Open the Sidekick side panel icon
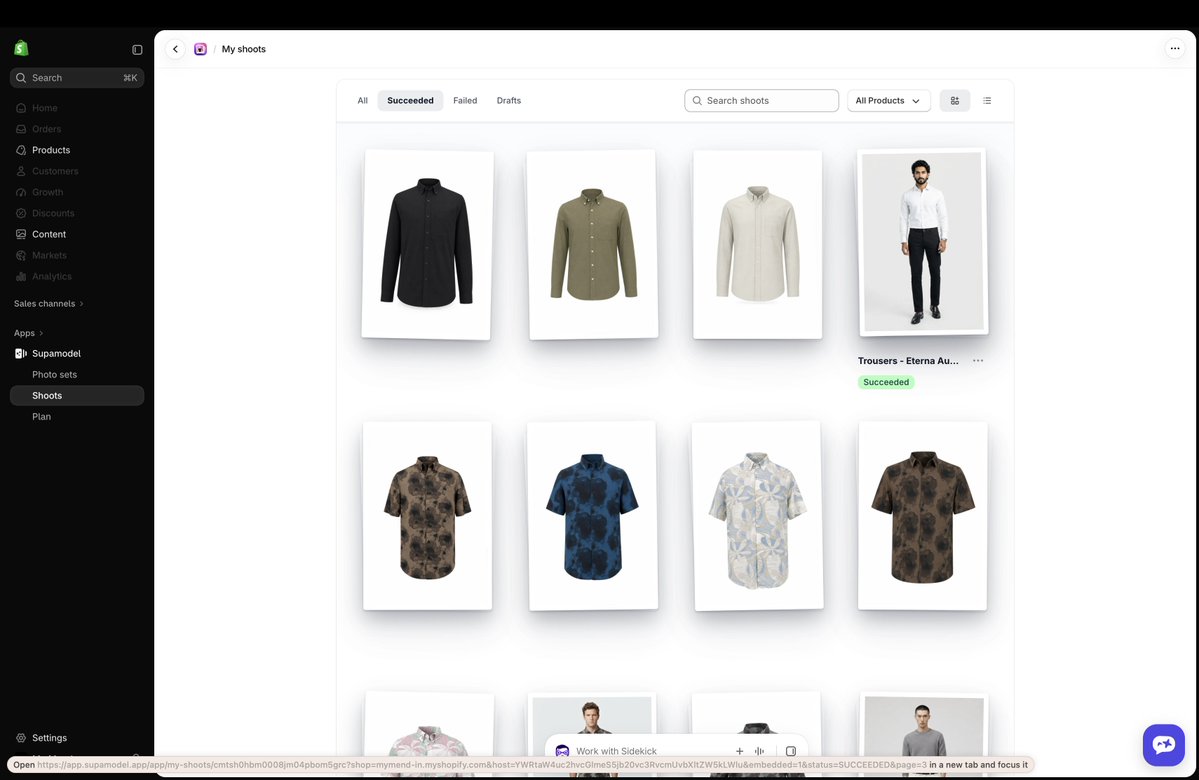This screenshot has width=1199, height=780. click(x=791, y=751)
